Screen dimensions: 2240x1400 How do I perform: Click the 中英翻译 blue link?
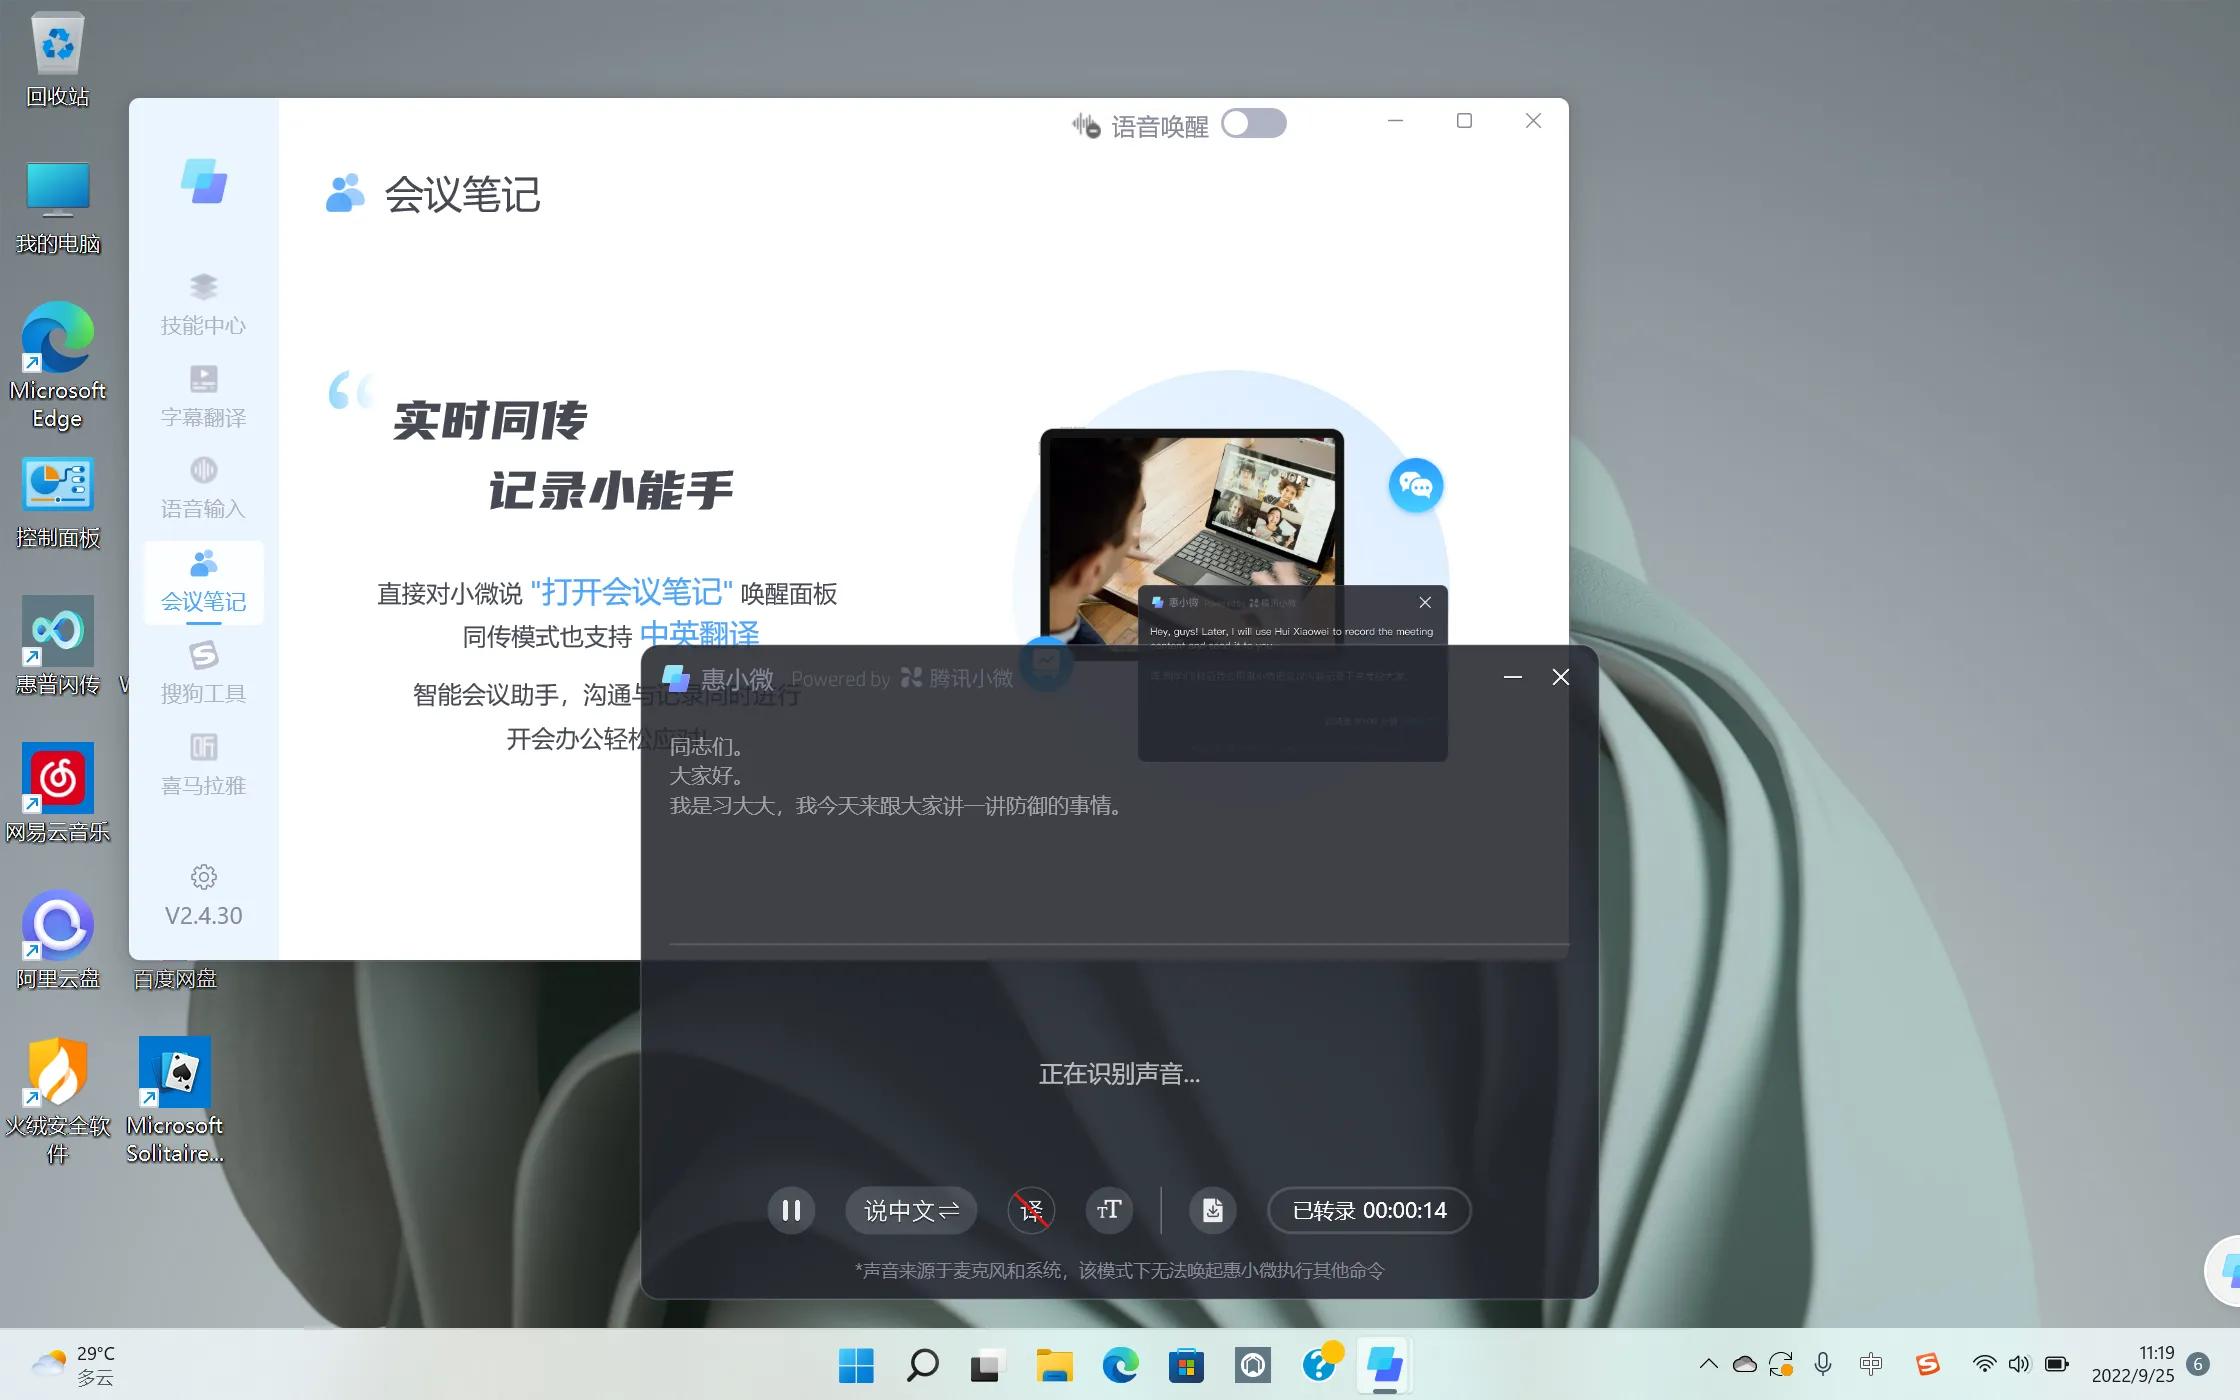click(x=700, y=635)
